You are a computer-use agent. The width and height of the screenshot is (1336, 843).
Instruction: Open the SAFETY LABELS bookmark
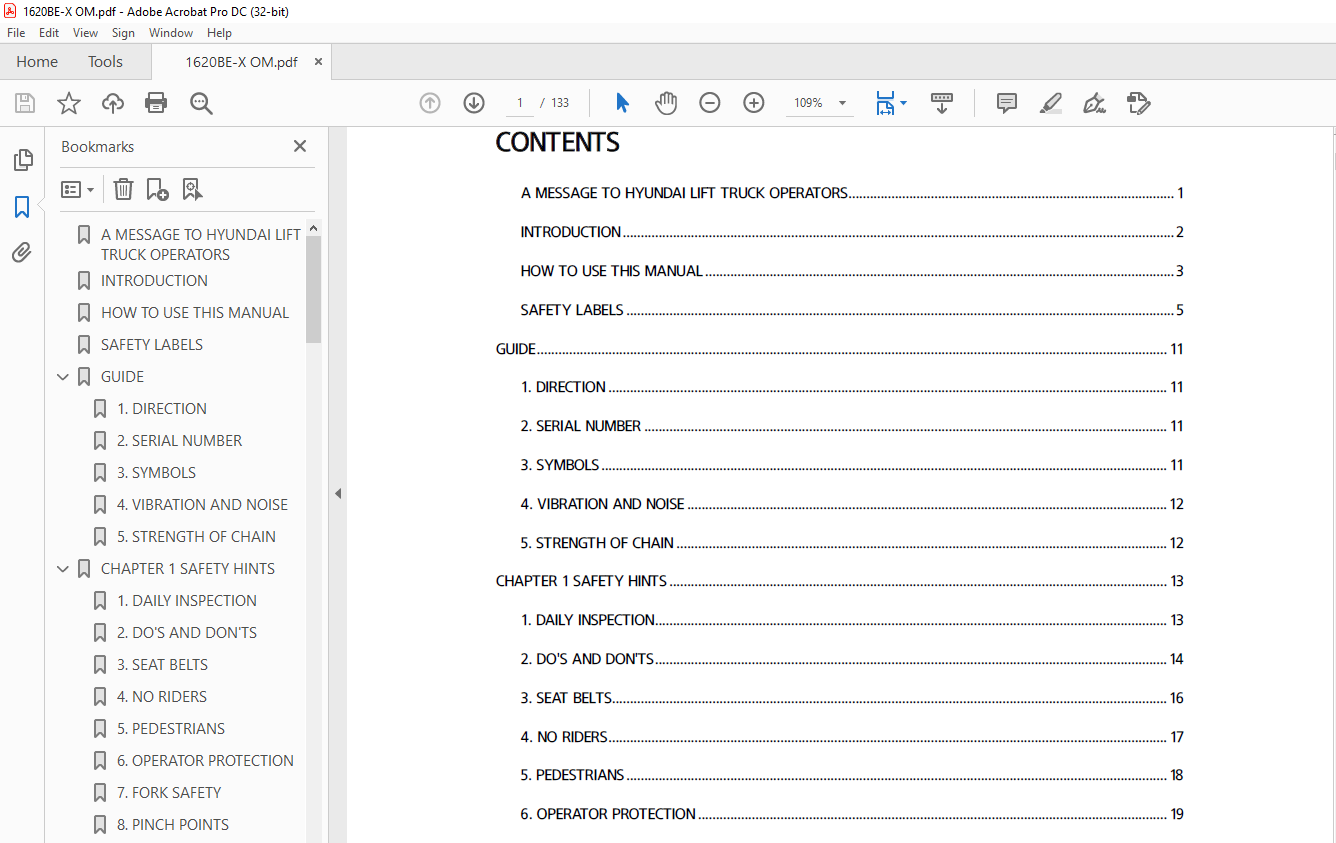click(152, 344)
